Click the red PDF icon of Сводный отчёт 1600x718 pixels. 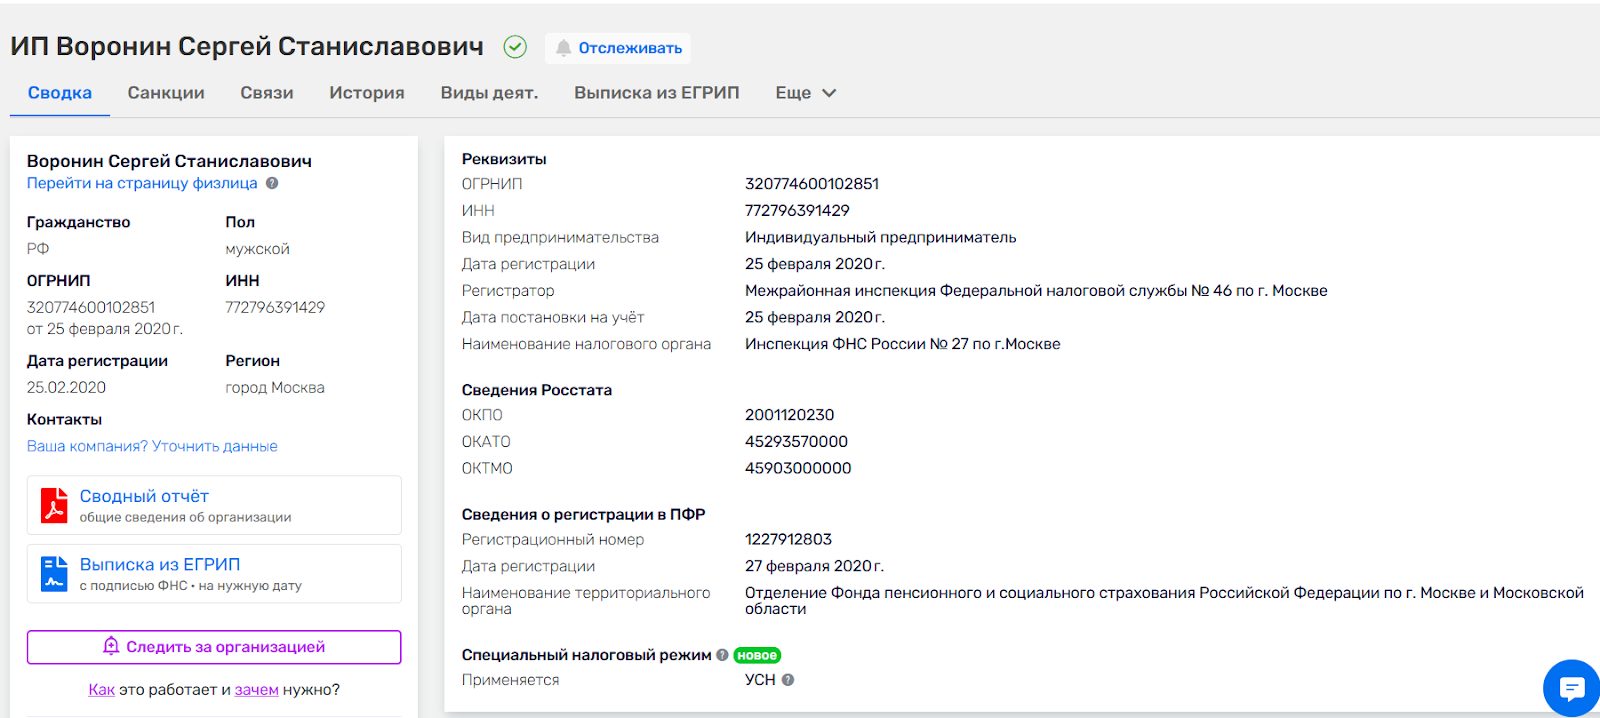pos(54,505)
